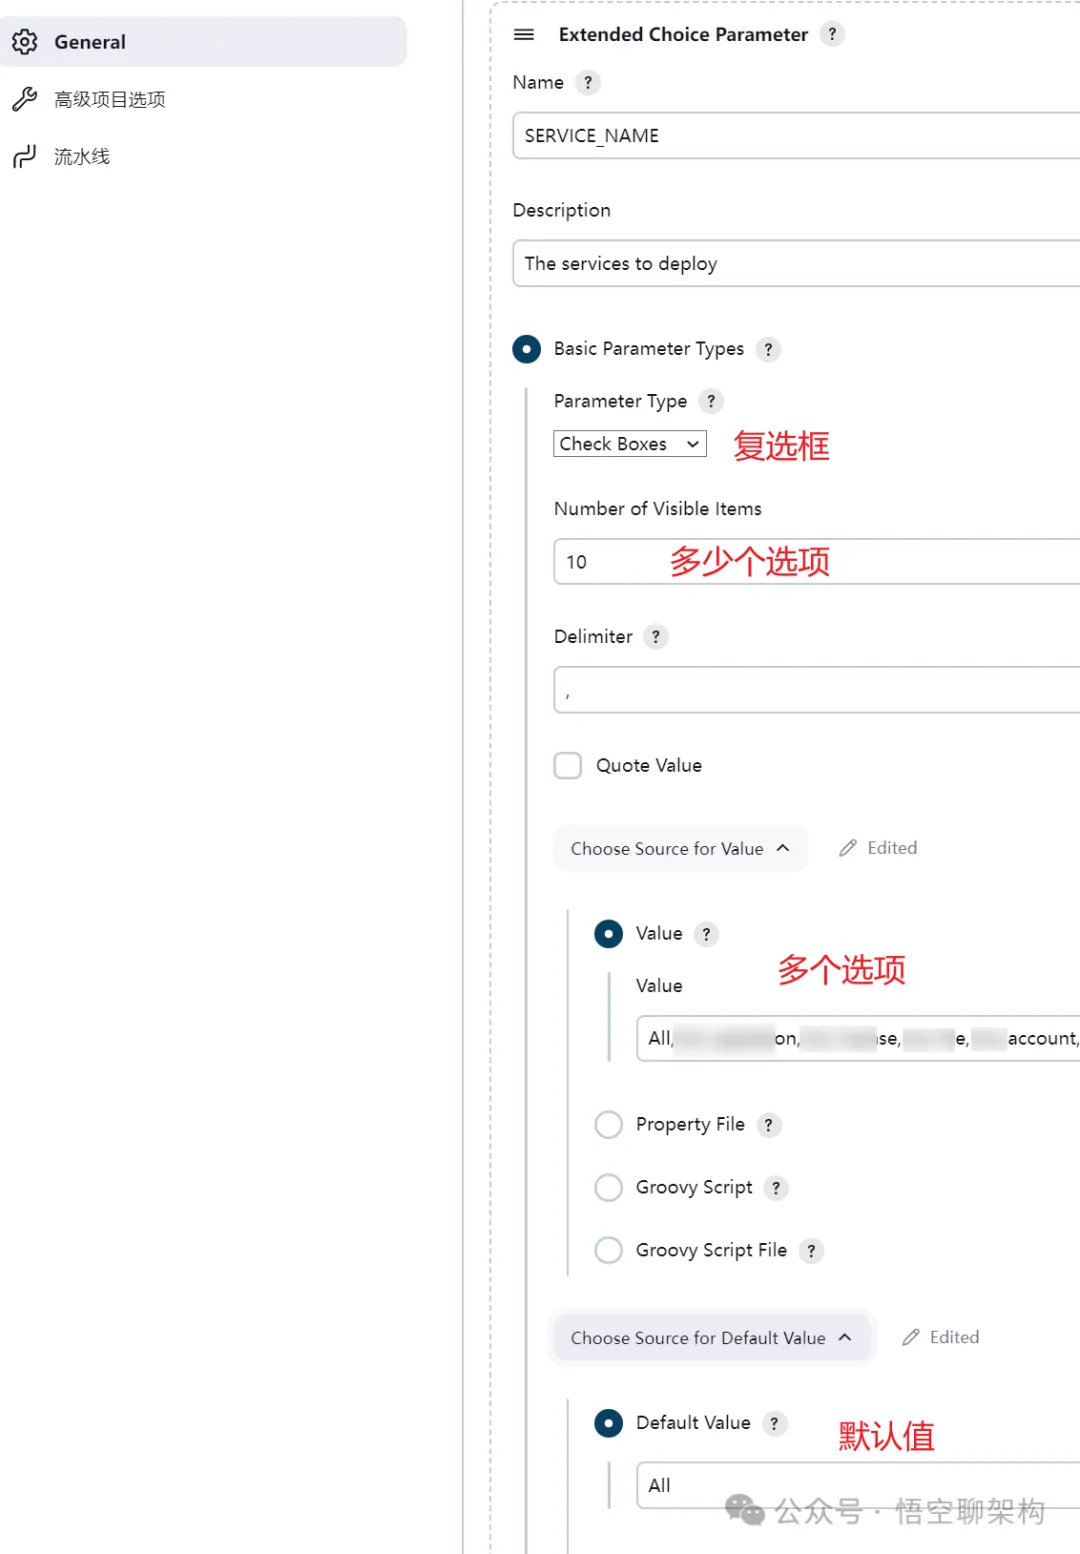Select the Groovy Script File radio button
The width and height of the screenshot is (1080, 1554).
[x=608, y=1250]
